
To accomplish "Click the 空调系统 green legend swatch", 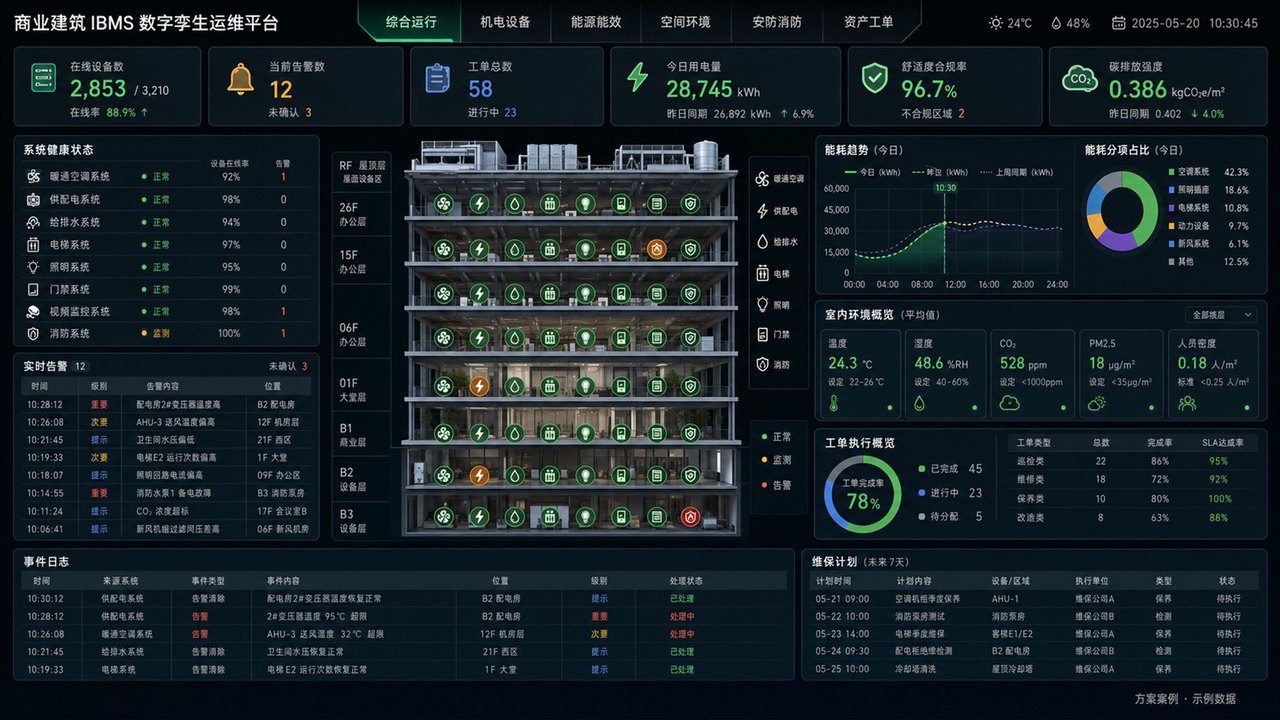I will click(1173, 172).
